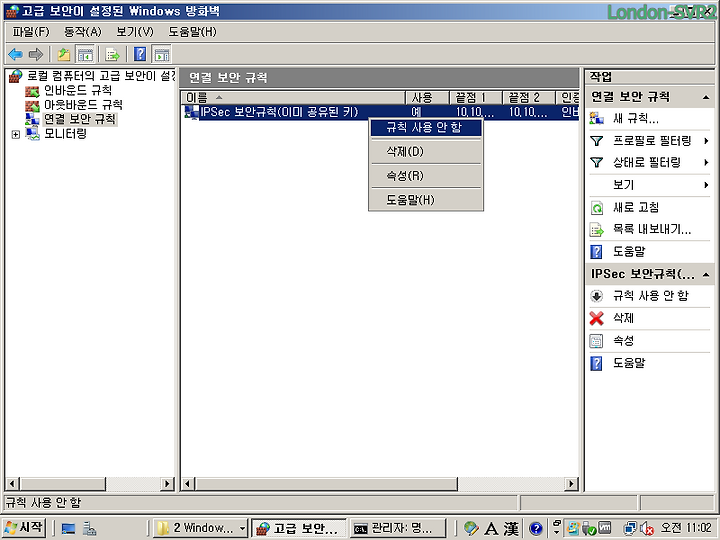Click the Export list toolbar icon
The width and height of the screenshot is (720, 540).
click(112, 55)
